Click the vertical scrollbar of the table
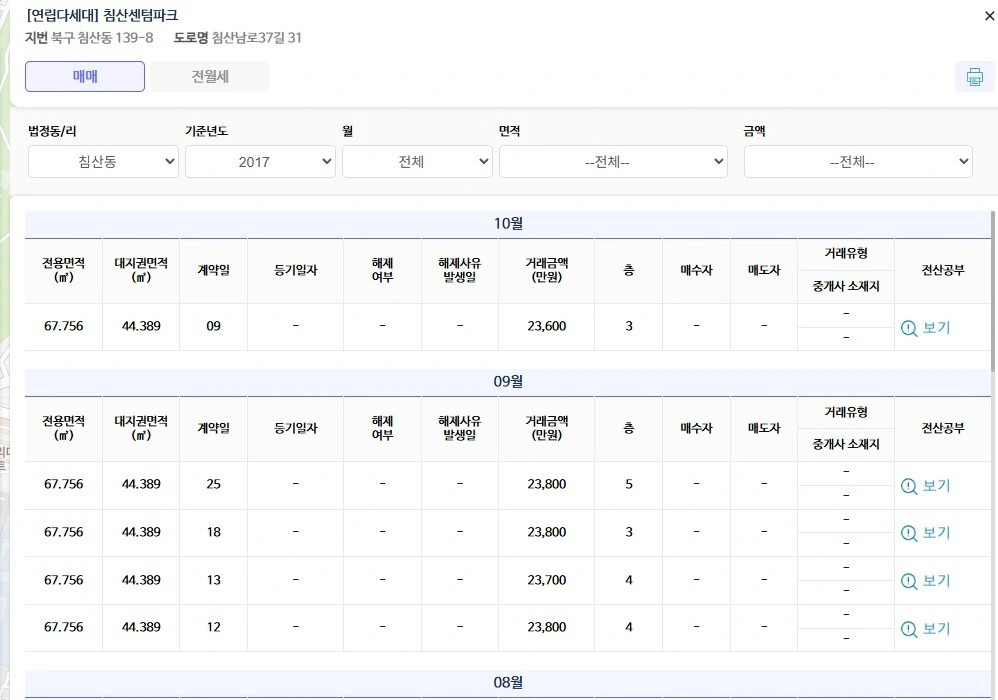The height and width of the screenshot is (700, 998). click(x=993, y=291)
